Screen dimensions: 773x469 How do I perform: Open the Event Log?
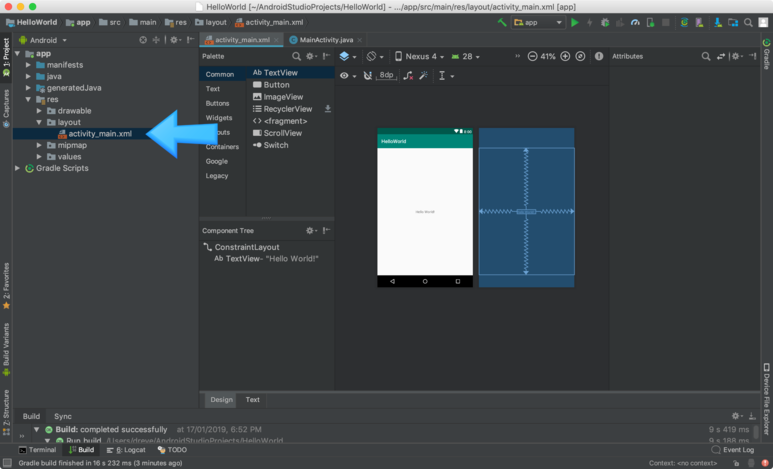(733, 450)
